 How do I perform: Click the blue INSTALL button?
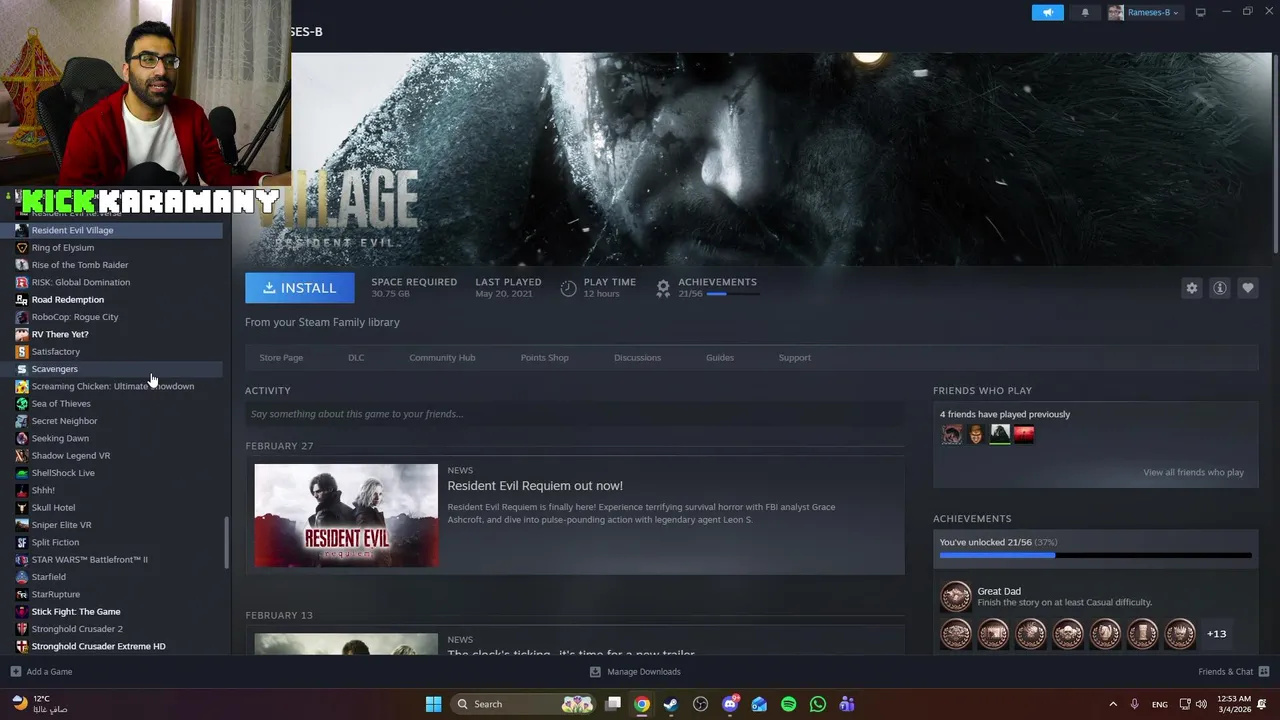[299, 288]
